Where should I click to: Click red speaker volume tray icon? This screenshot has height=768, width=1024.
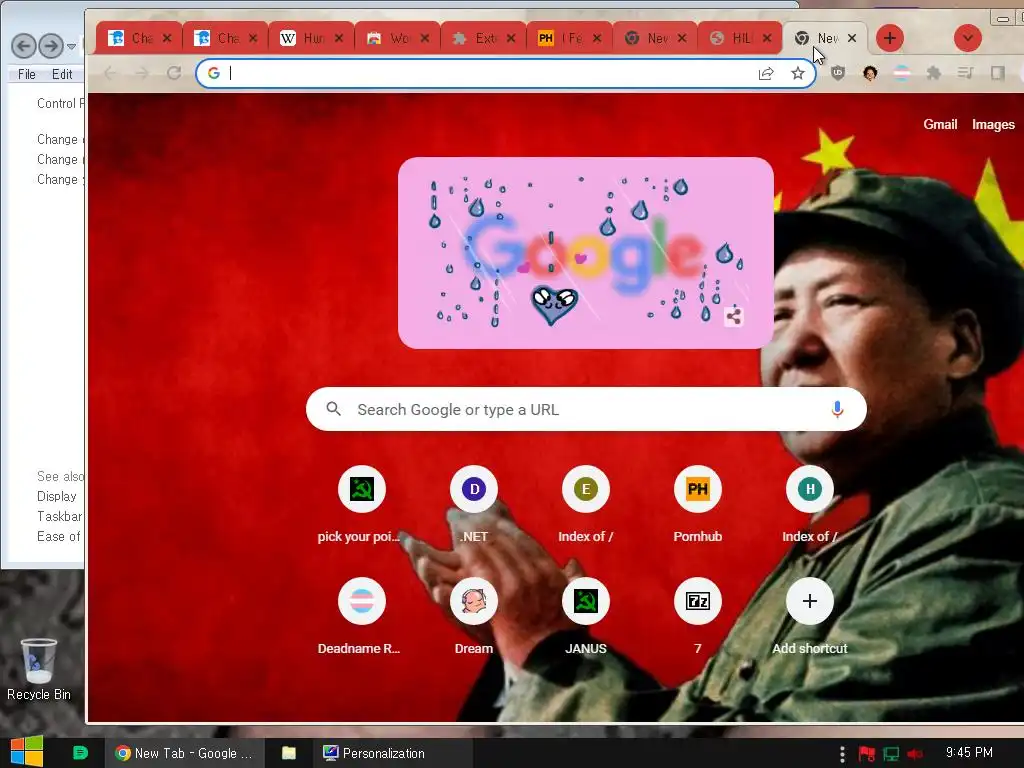[x=915, y=754]
